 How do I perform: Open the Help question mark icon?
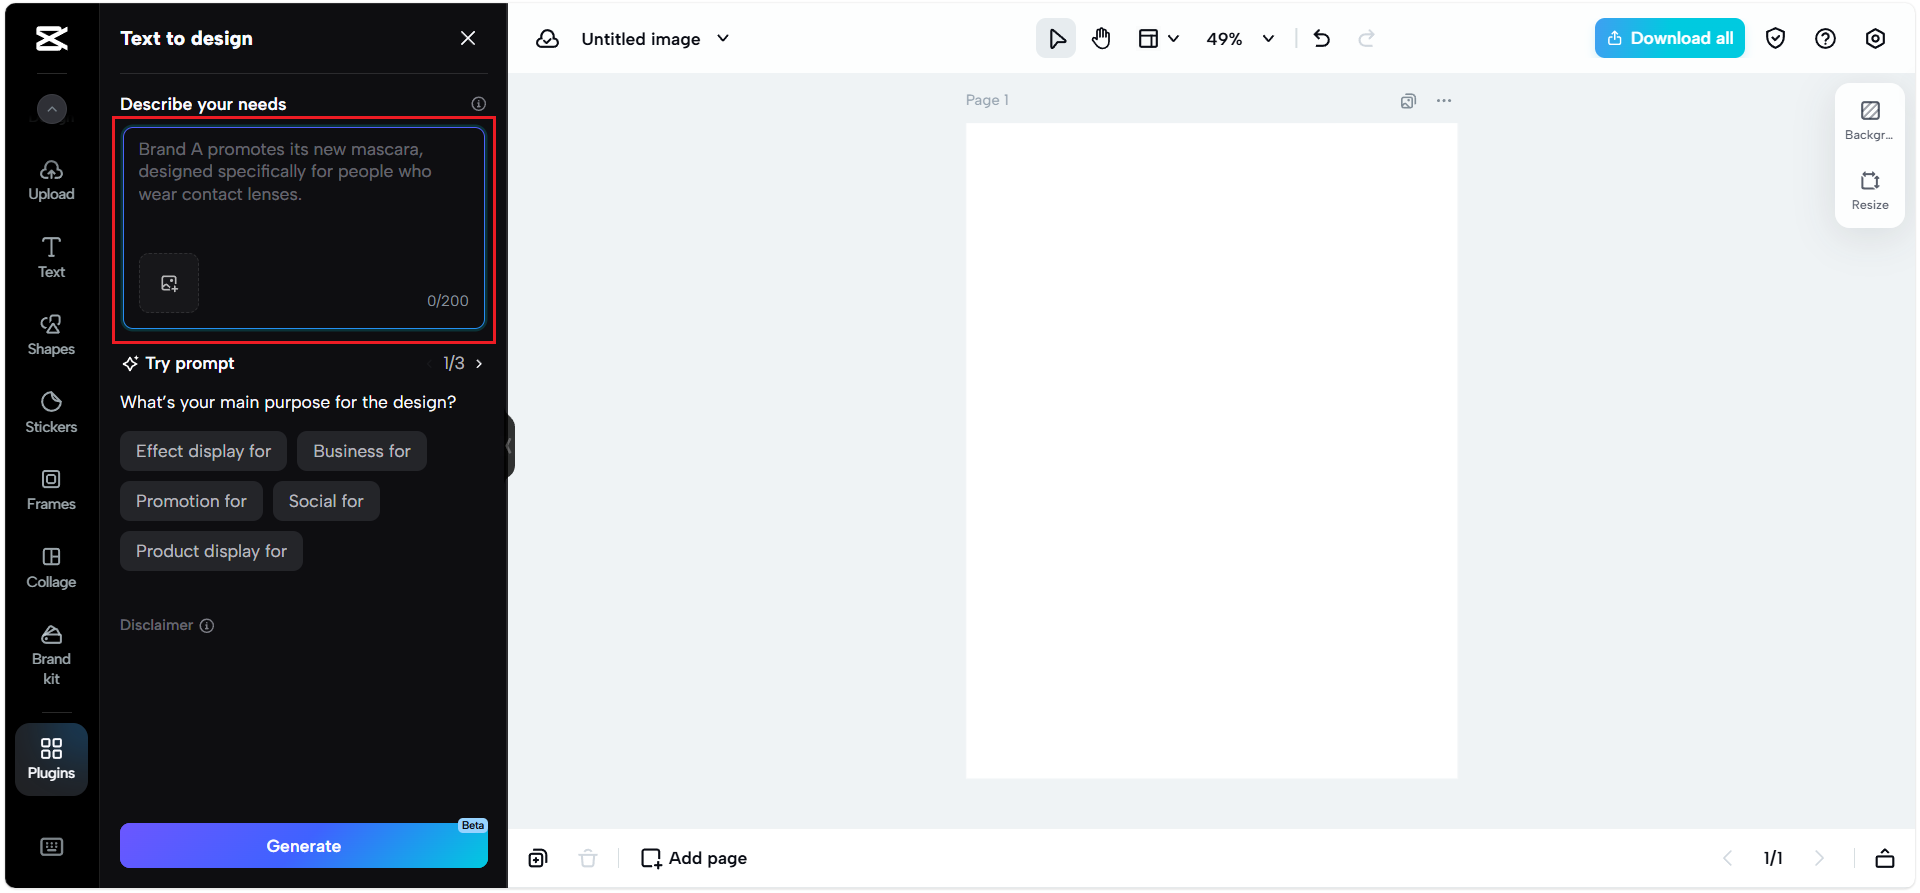pos(1826,38)
